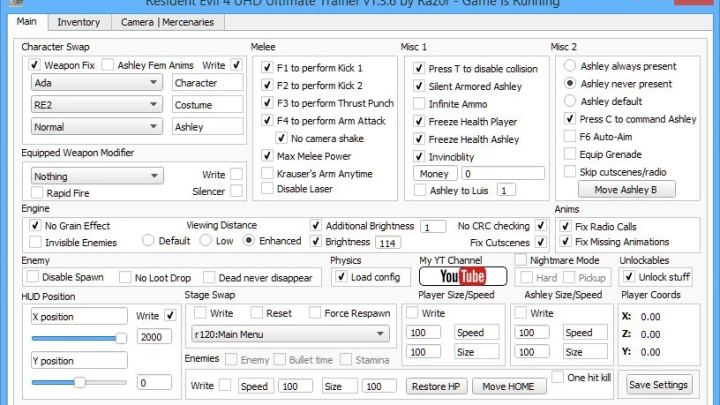
Task: Toggle No camera shake checkbox
Action: [x=281, y=138]
